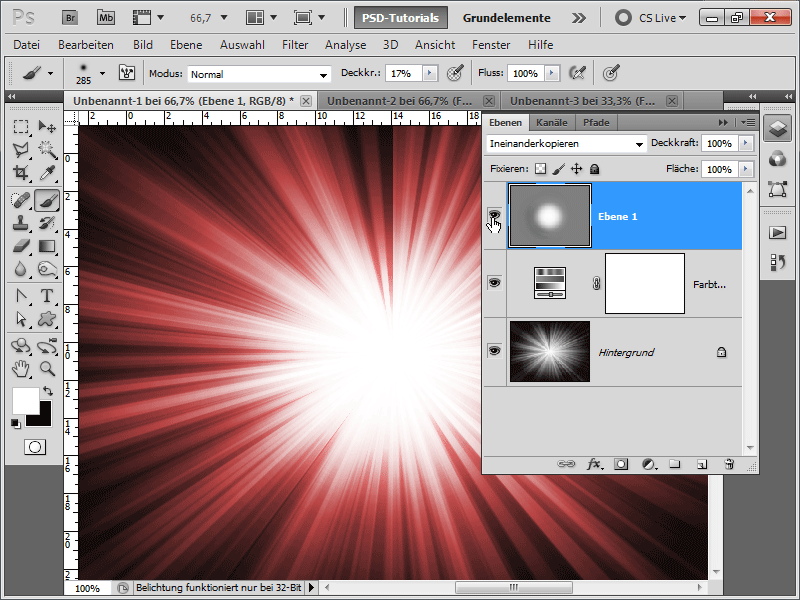
Task: Select the Path Selection tool
Action: [21, 319]
